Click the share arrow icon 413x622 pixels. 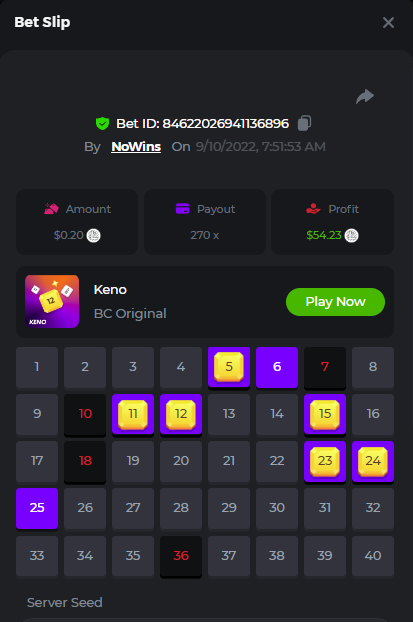pos(365,96)
